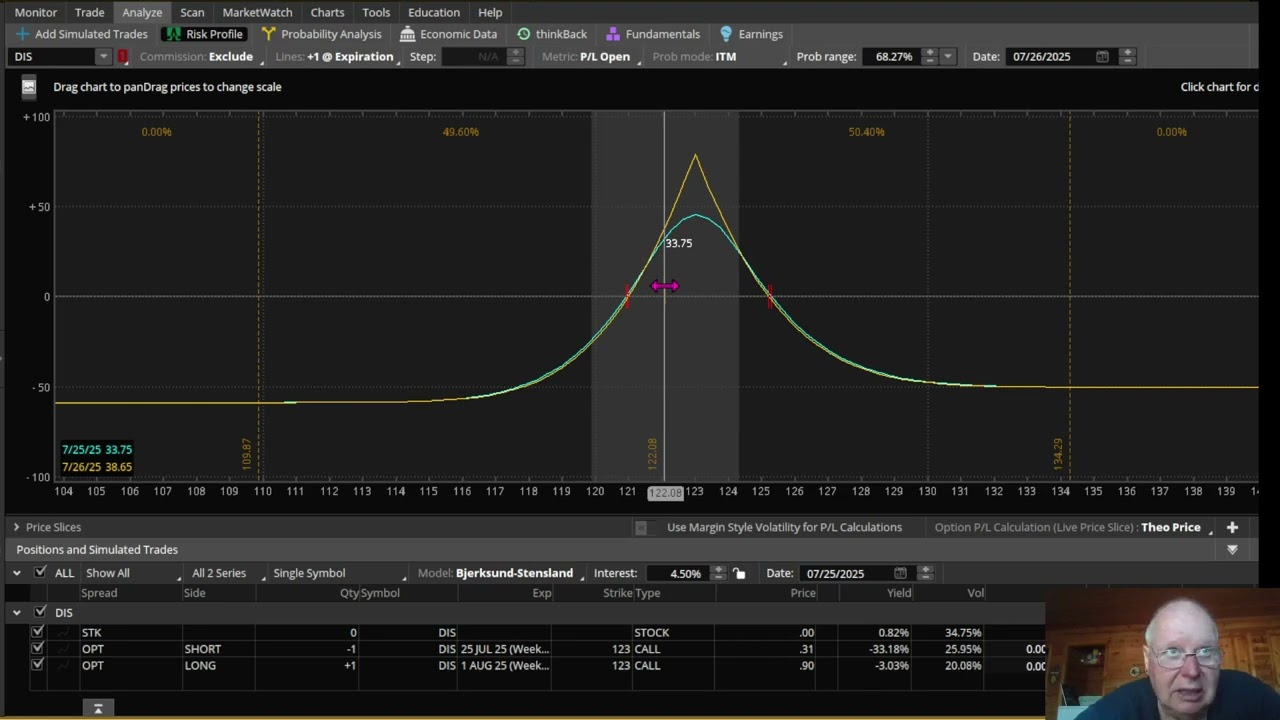
Task: Toggle the ALL positions checkbox
Action: [x=40, y=573]
